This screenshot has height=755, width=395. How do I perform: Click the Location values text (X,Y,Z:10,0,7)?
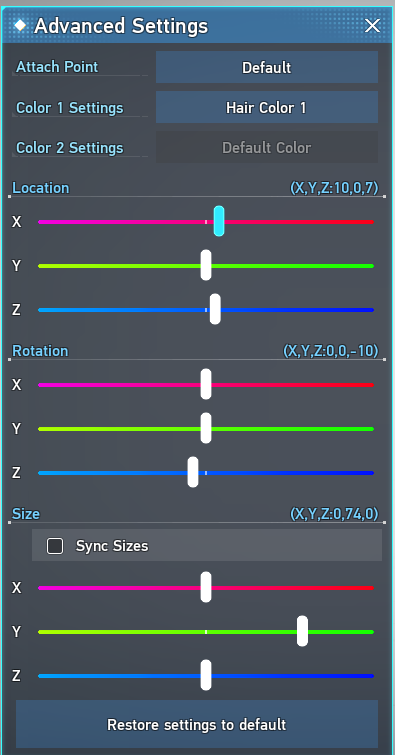click(x=334, y=188)
